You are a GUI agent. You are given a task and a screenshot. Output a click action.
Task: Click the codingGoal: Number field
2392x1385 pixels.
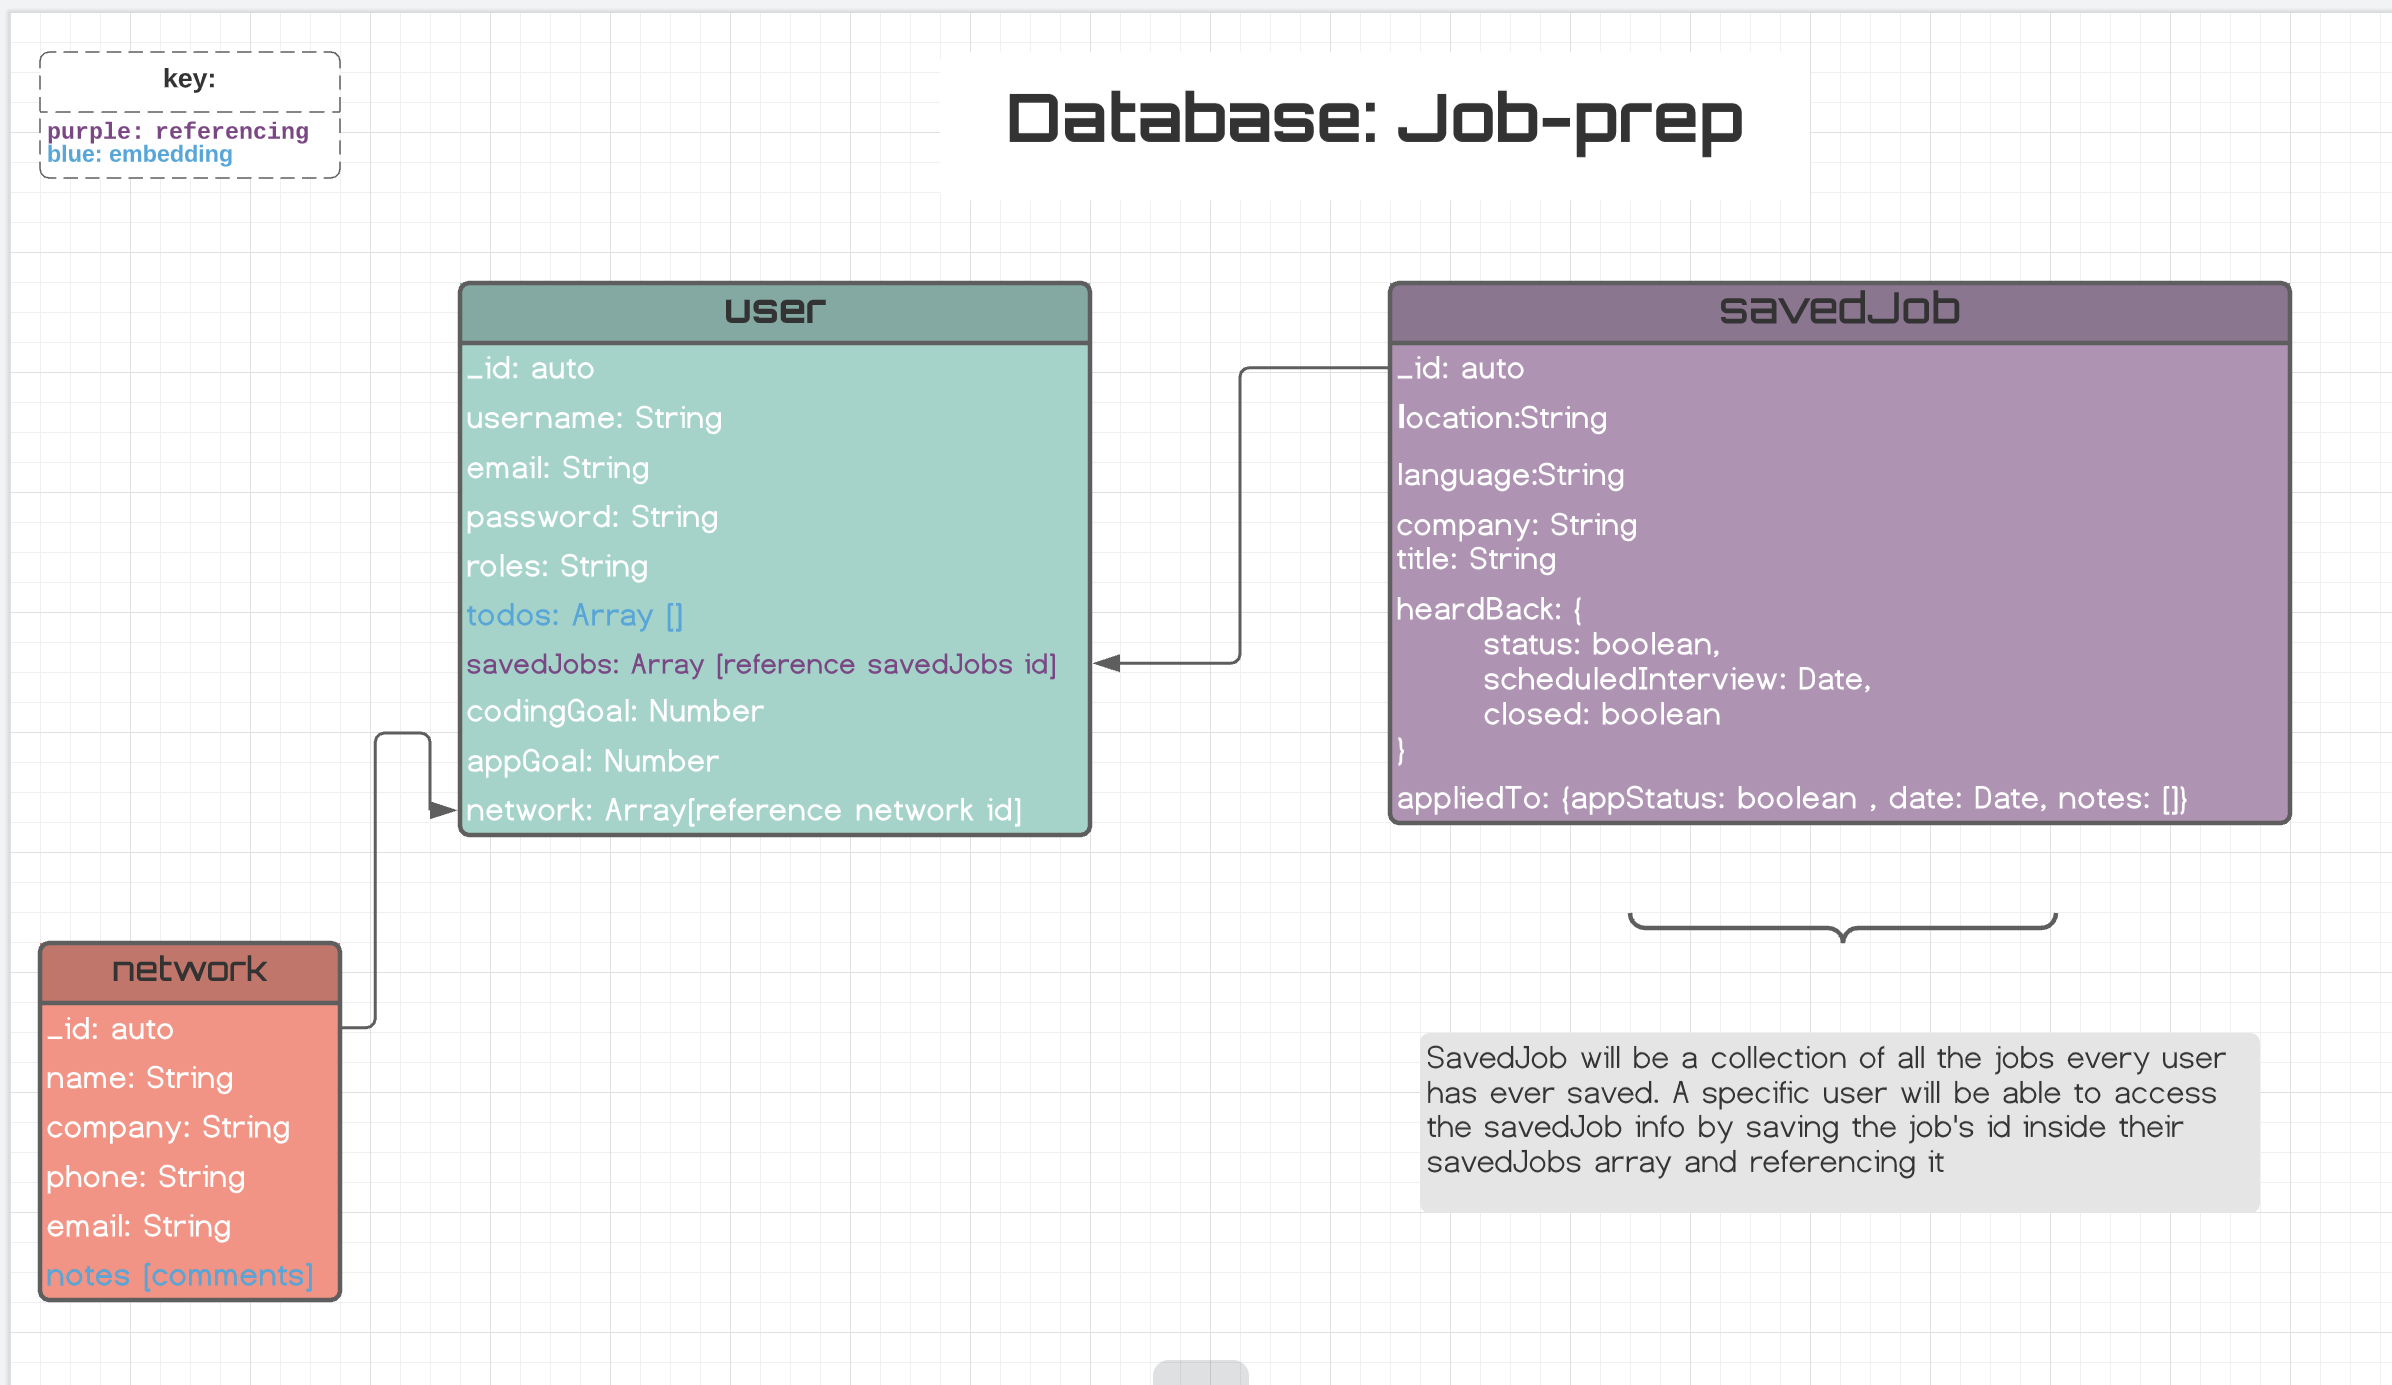click(614, 712)
